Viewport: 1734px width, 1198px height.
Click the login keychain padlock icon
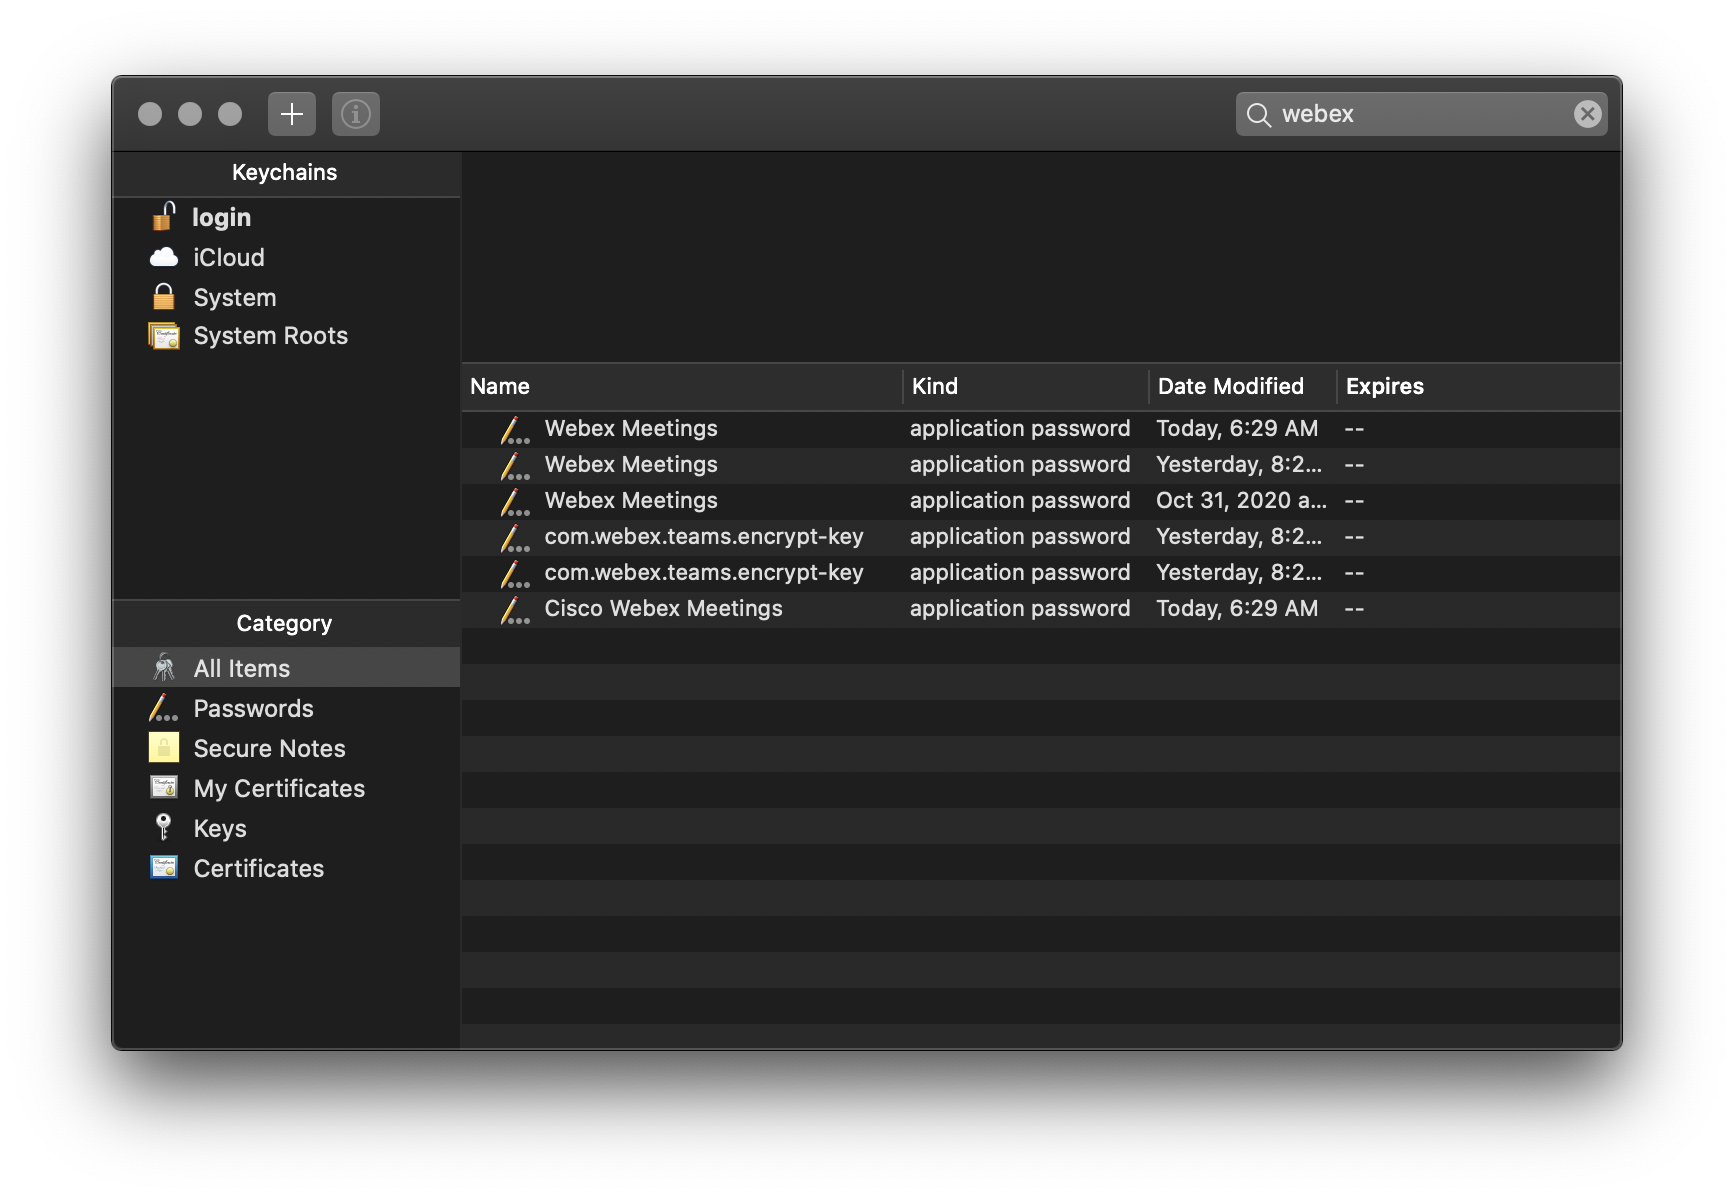(x=163, y=216)
